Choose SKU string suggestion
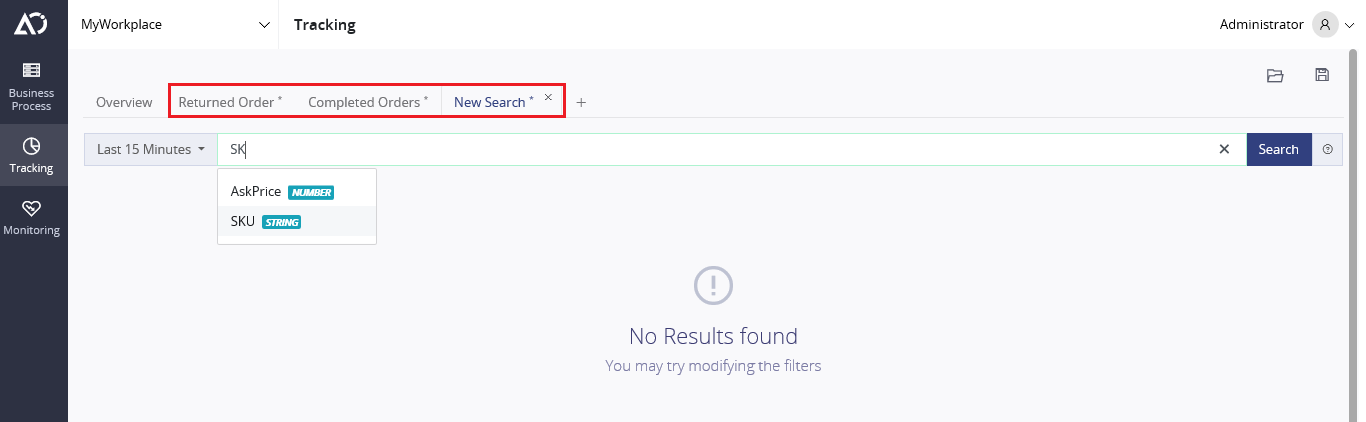 [296, 222]
